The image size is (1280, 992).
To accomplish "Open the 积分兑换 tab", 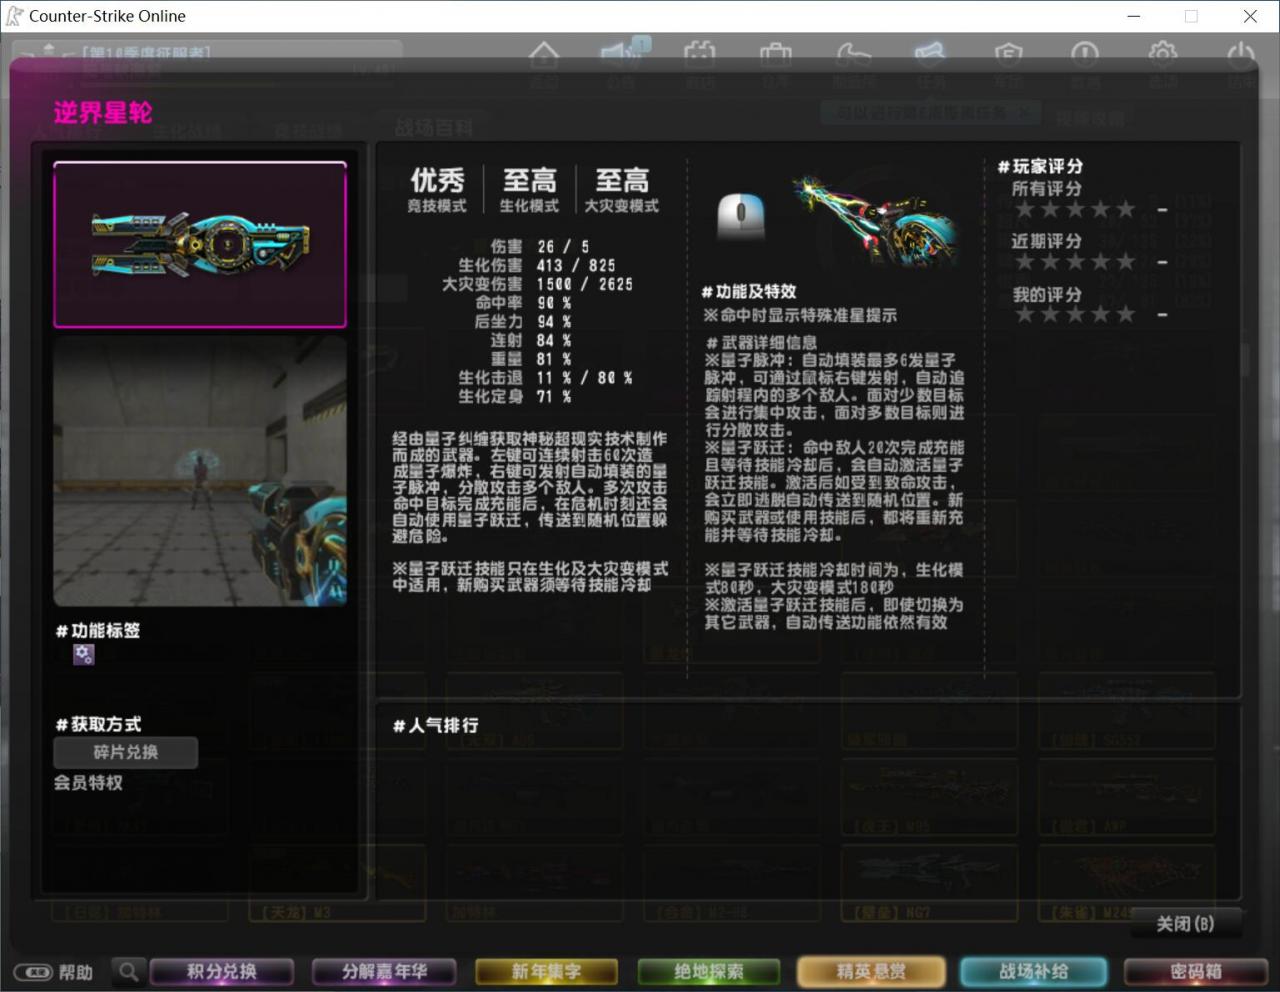I will click(221, 971).
